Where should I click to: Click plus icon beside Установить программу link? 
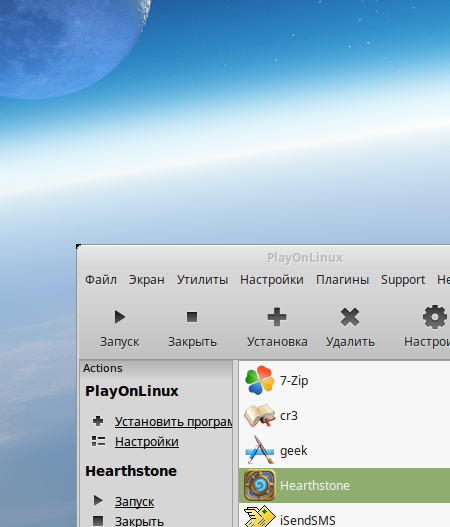pyautogui.click(x=98, y=421)
